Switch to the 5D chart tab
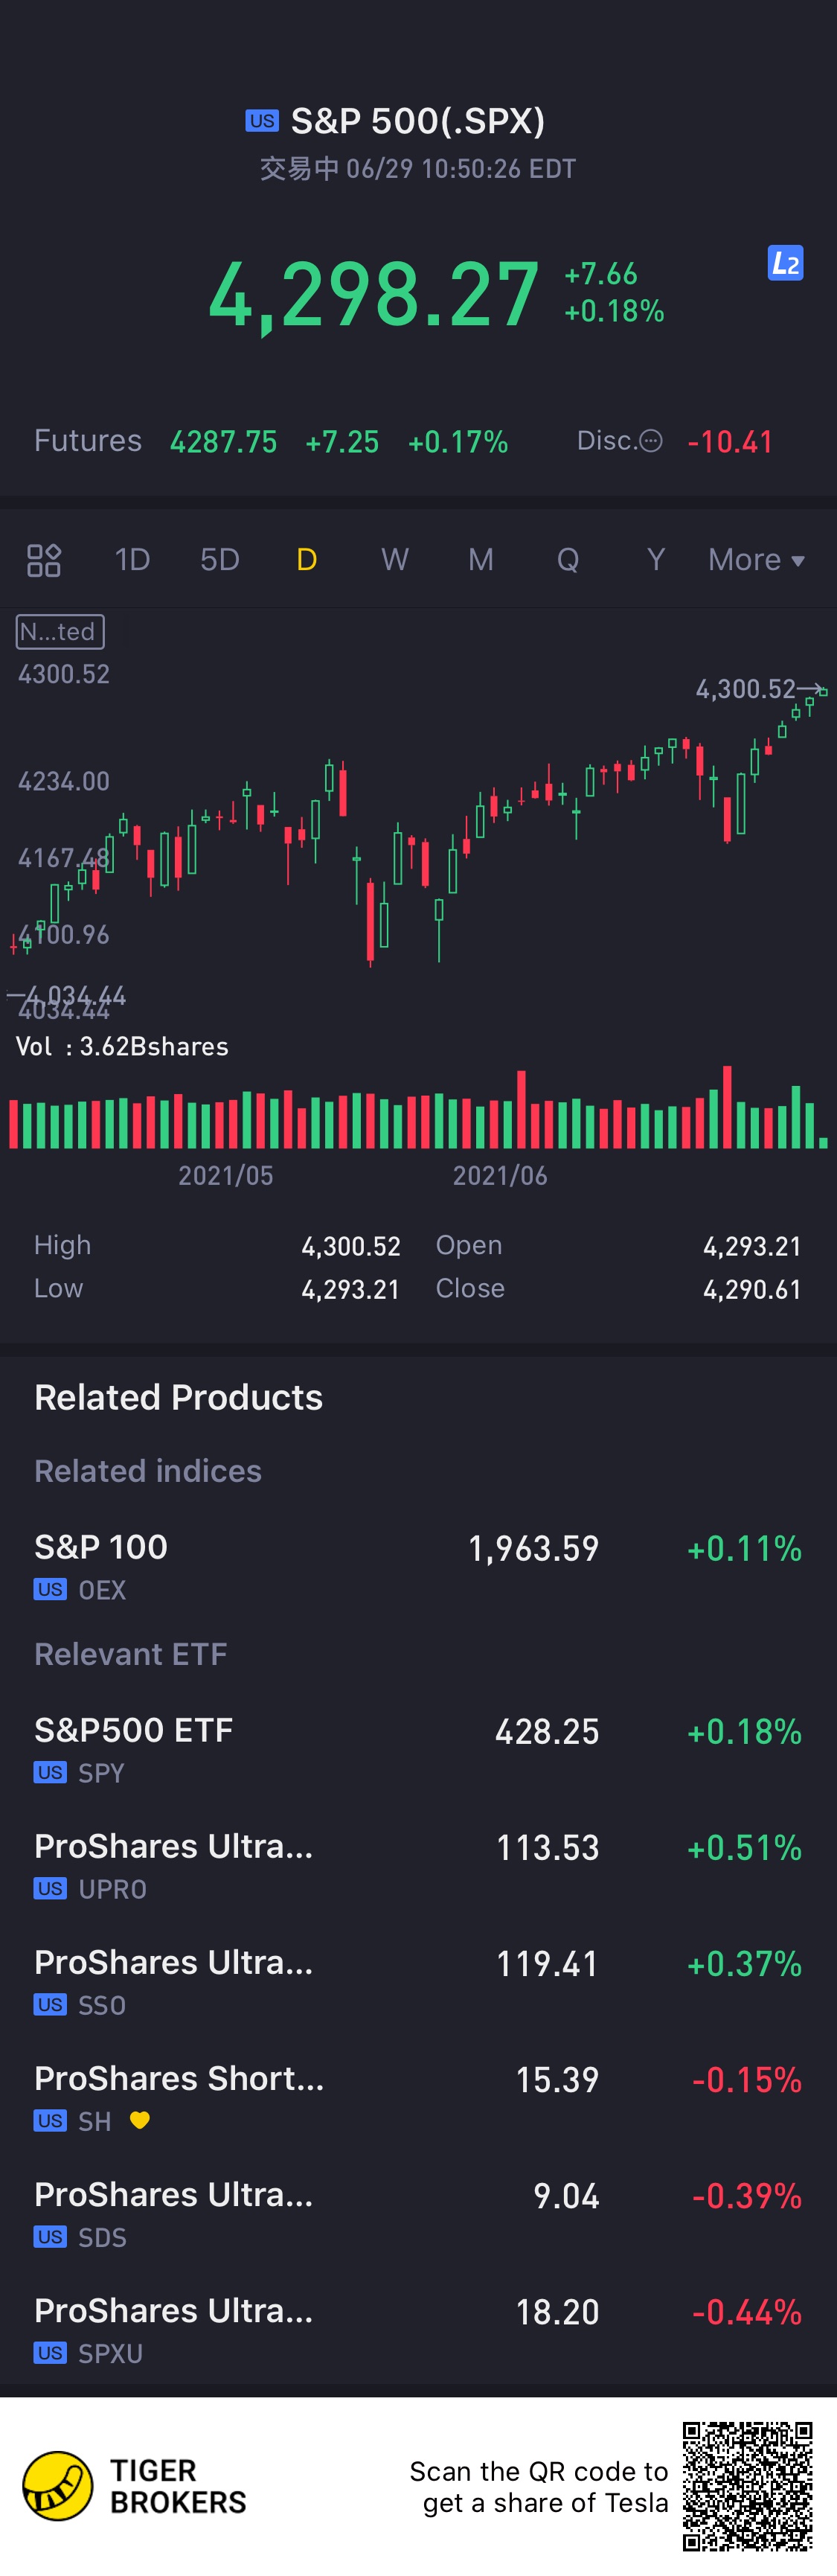The width and height of the screenshot is (837, 2576). point(220,560)
